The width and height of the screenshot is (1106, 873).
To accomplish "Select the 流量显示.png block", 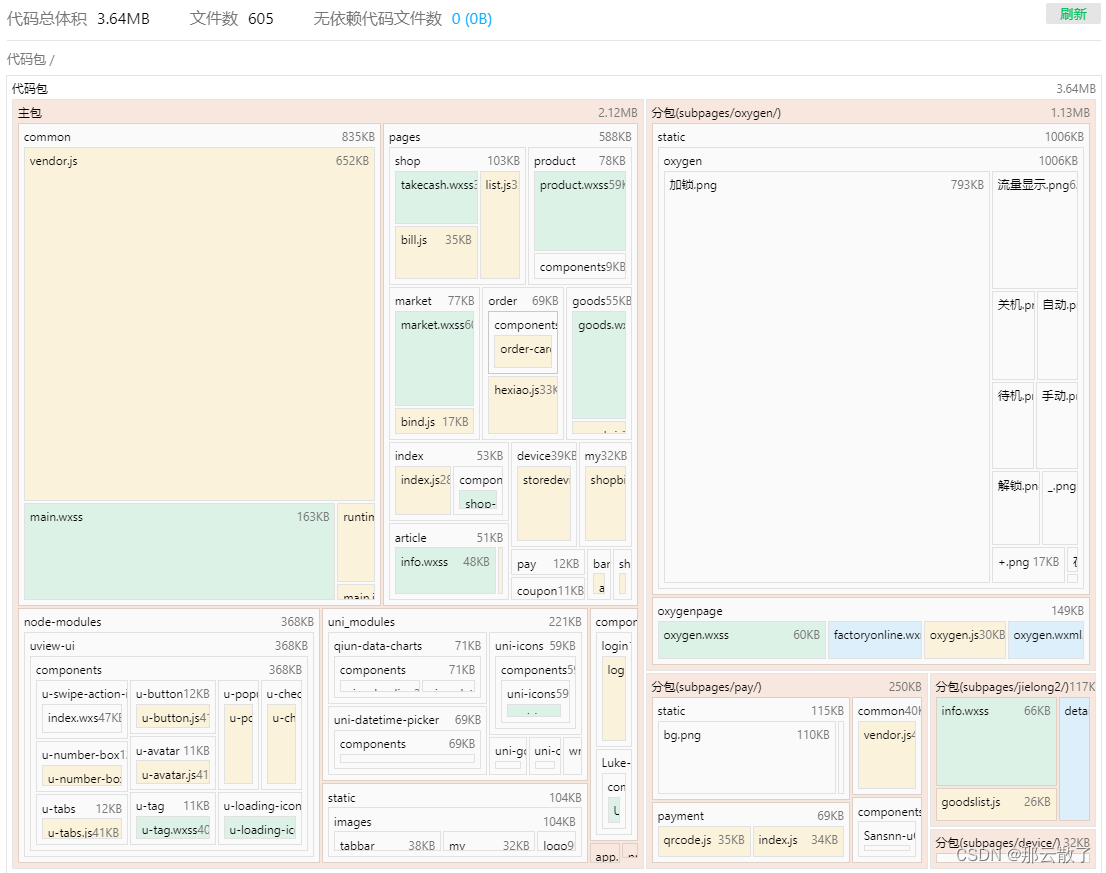I will (x=1035, y=229).
